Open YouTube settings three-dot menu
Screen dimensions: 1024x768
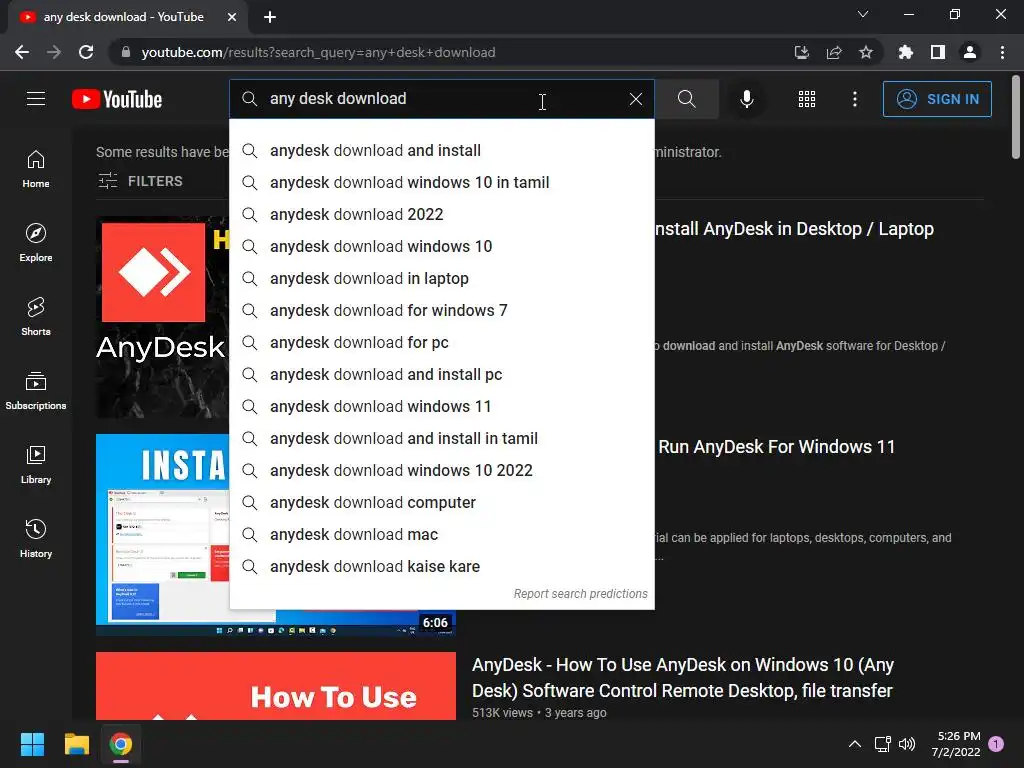click(x=855, y=99)
